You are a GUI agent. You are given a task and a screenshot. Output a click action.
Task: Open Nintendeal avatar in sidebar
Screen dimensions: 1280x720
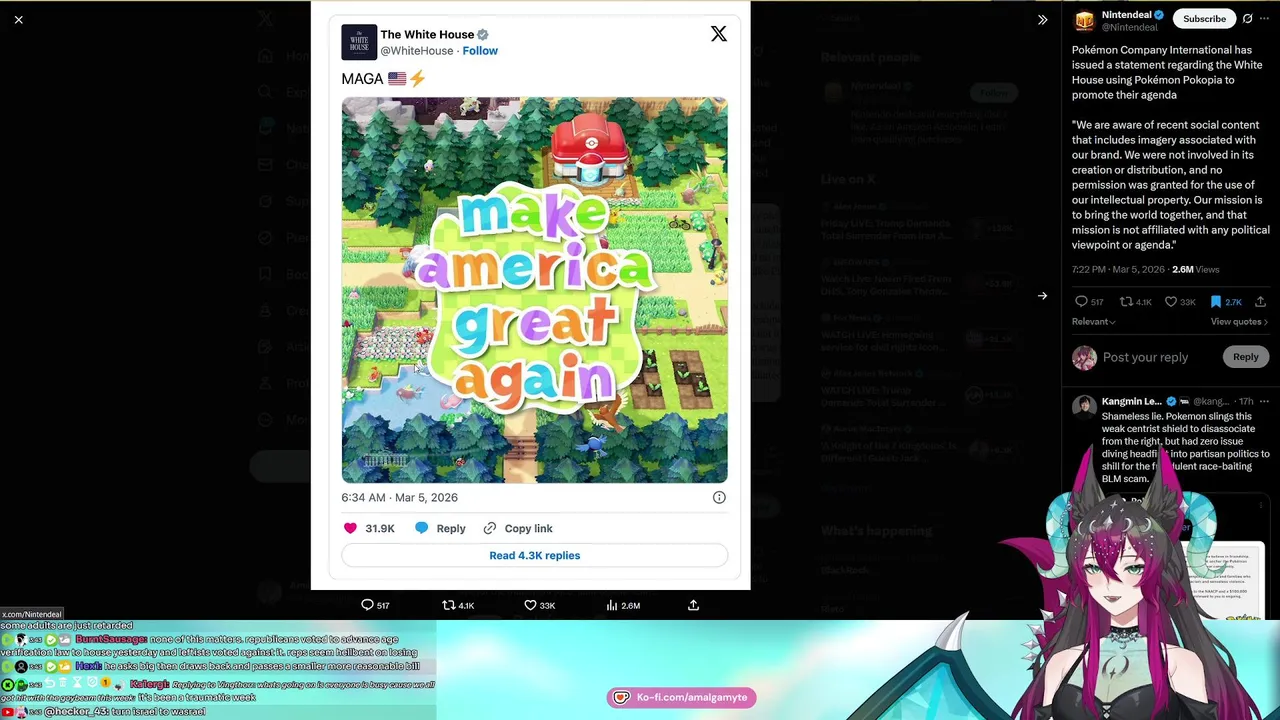tap(1084, 20)
